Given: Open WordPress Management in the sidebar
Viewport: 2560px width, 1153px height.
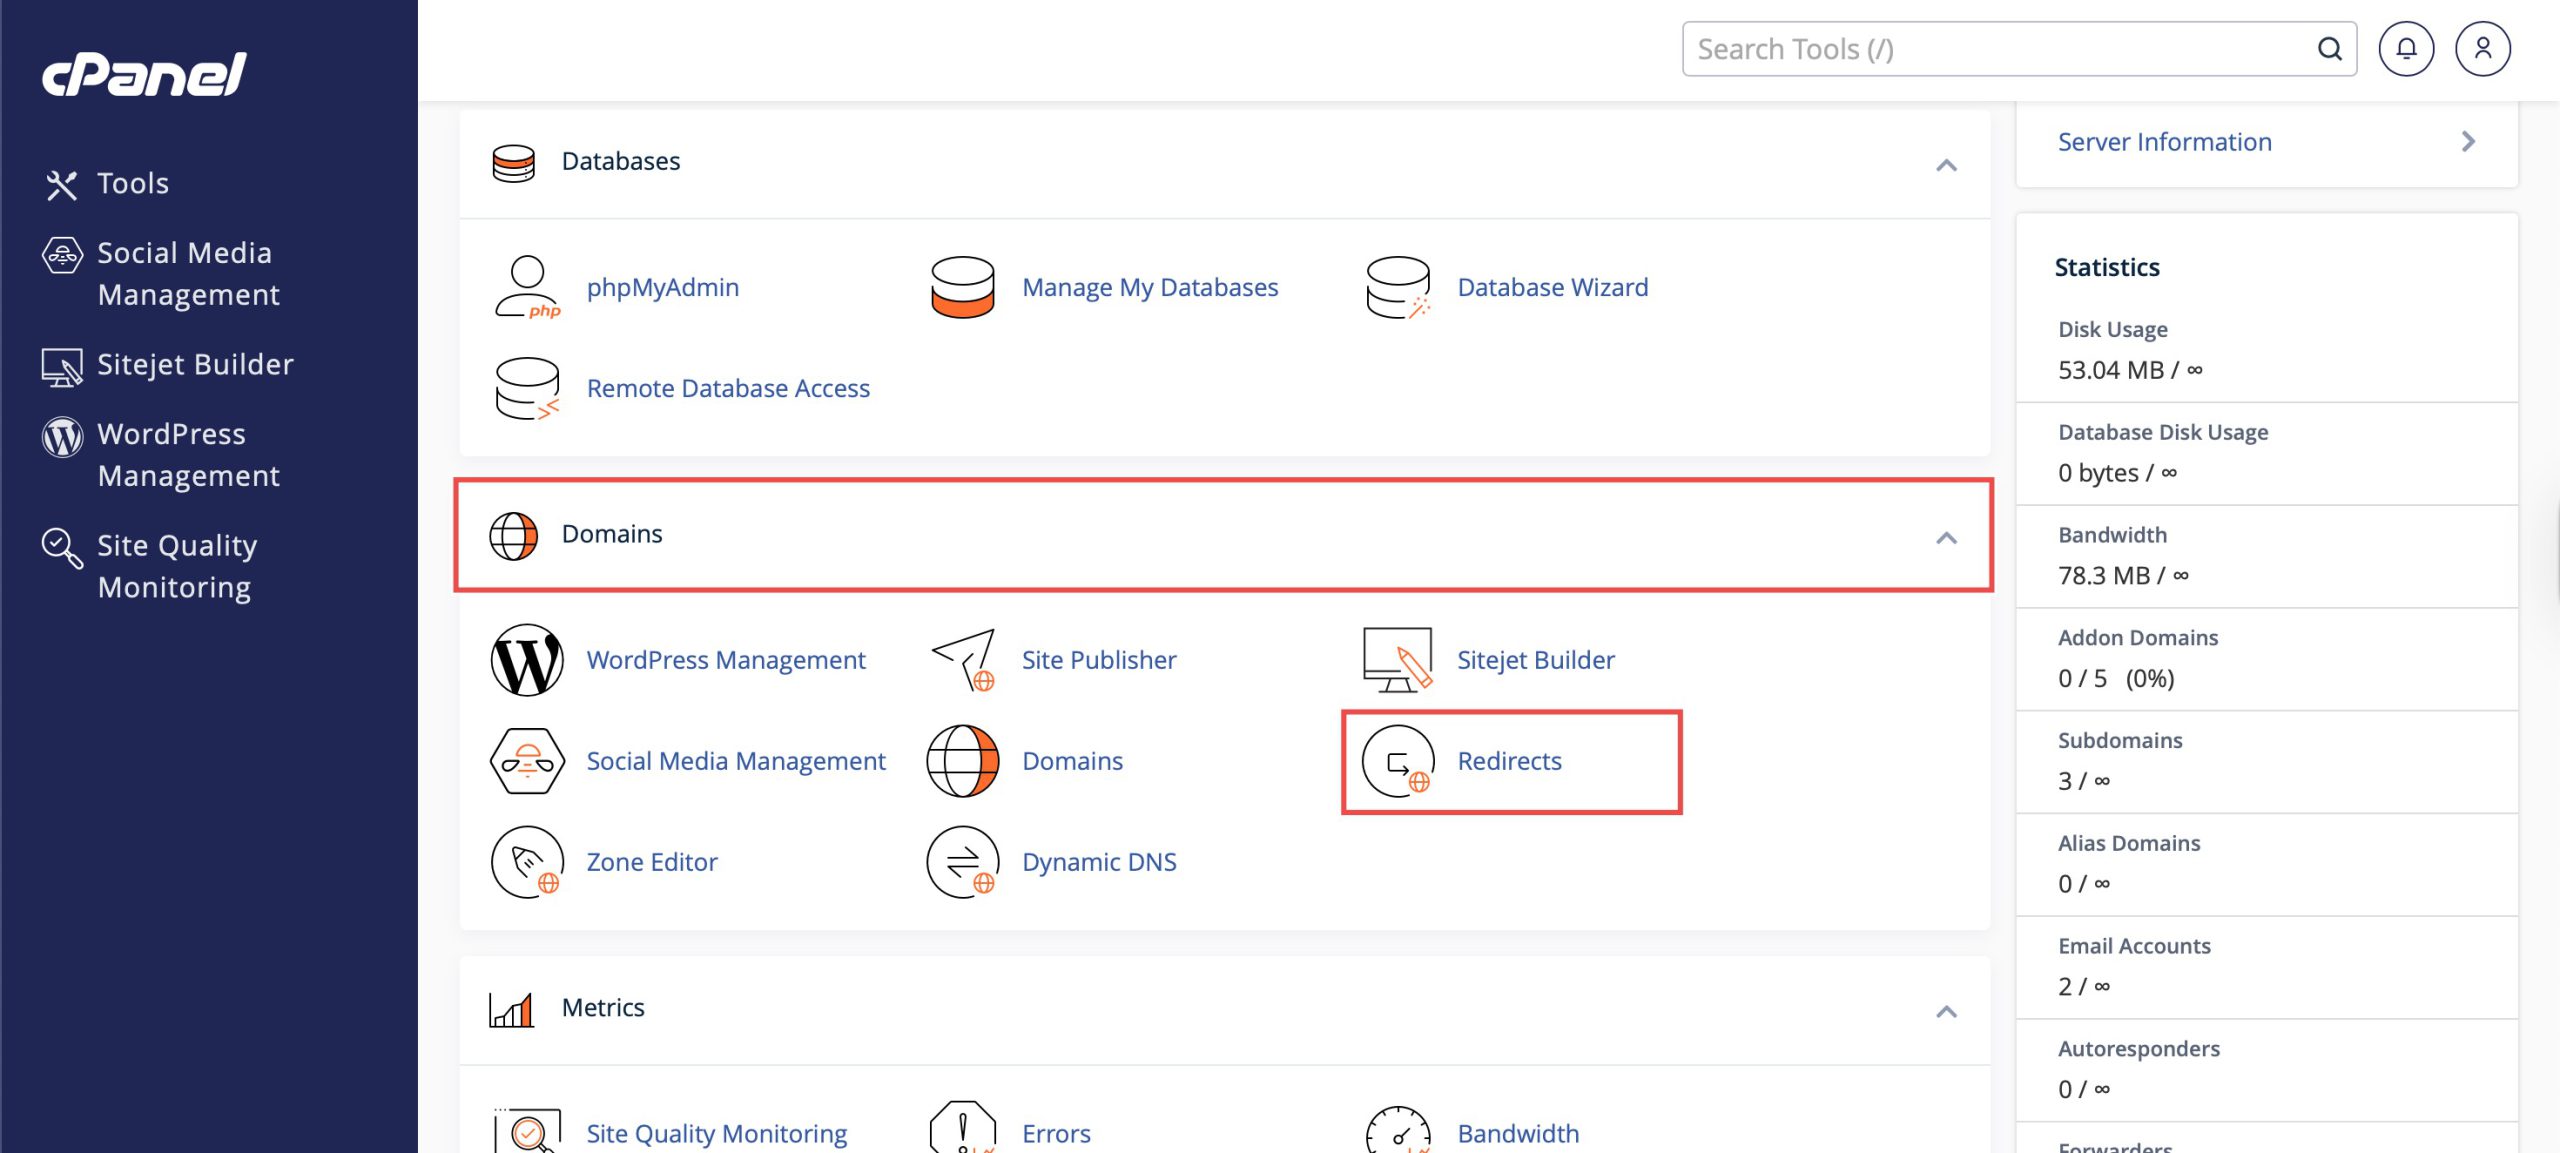Looking at the screenshot, I should tap(161, 455).
